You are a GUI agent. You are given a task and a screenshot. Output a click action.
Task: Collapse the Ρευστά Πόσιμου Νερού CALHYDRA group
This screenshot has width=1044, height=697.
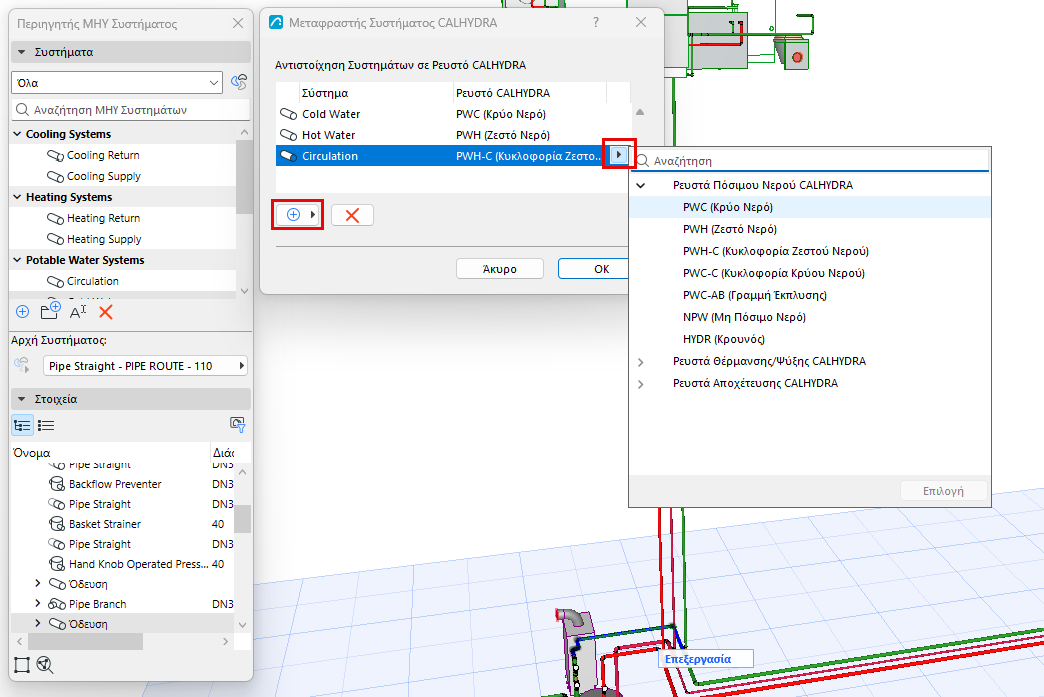tap(641, 185)
